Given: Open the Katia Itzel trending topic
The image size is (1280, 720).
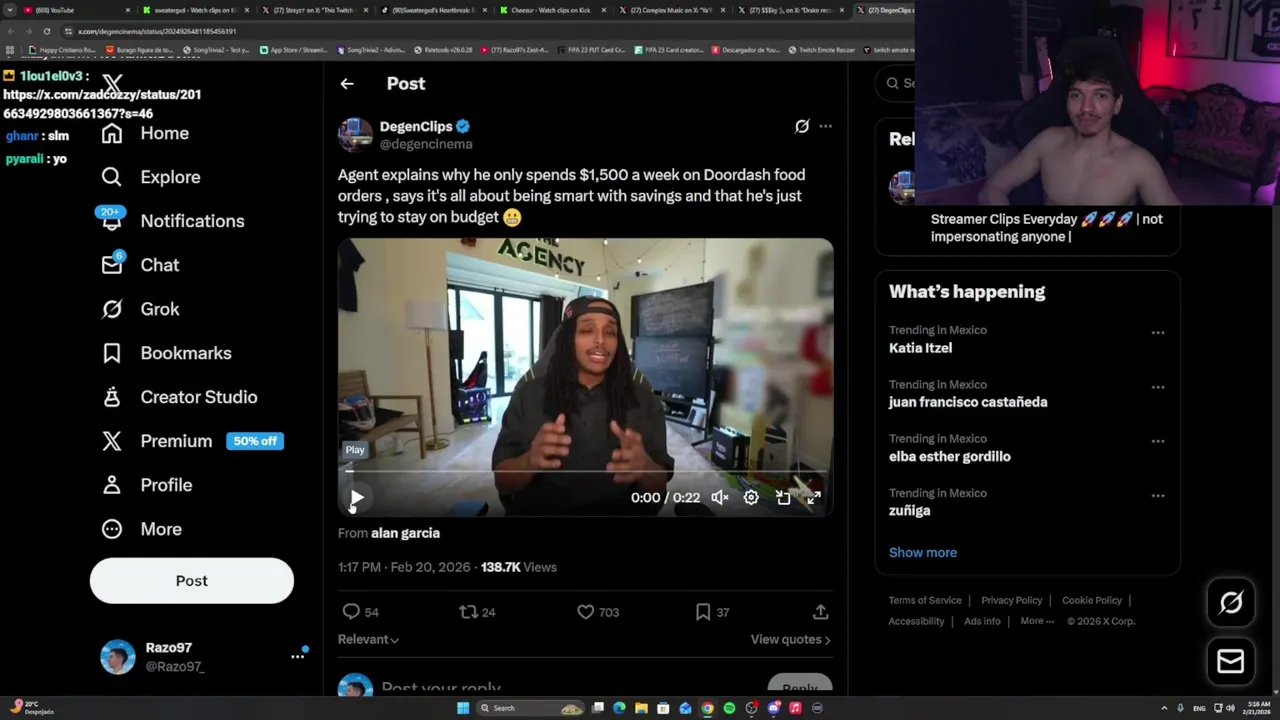Looking at the screenshot, I should tap(920, 348).
